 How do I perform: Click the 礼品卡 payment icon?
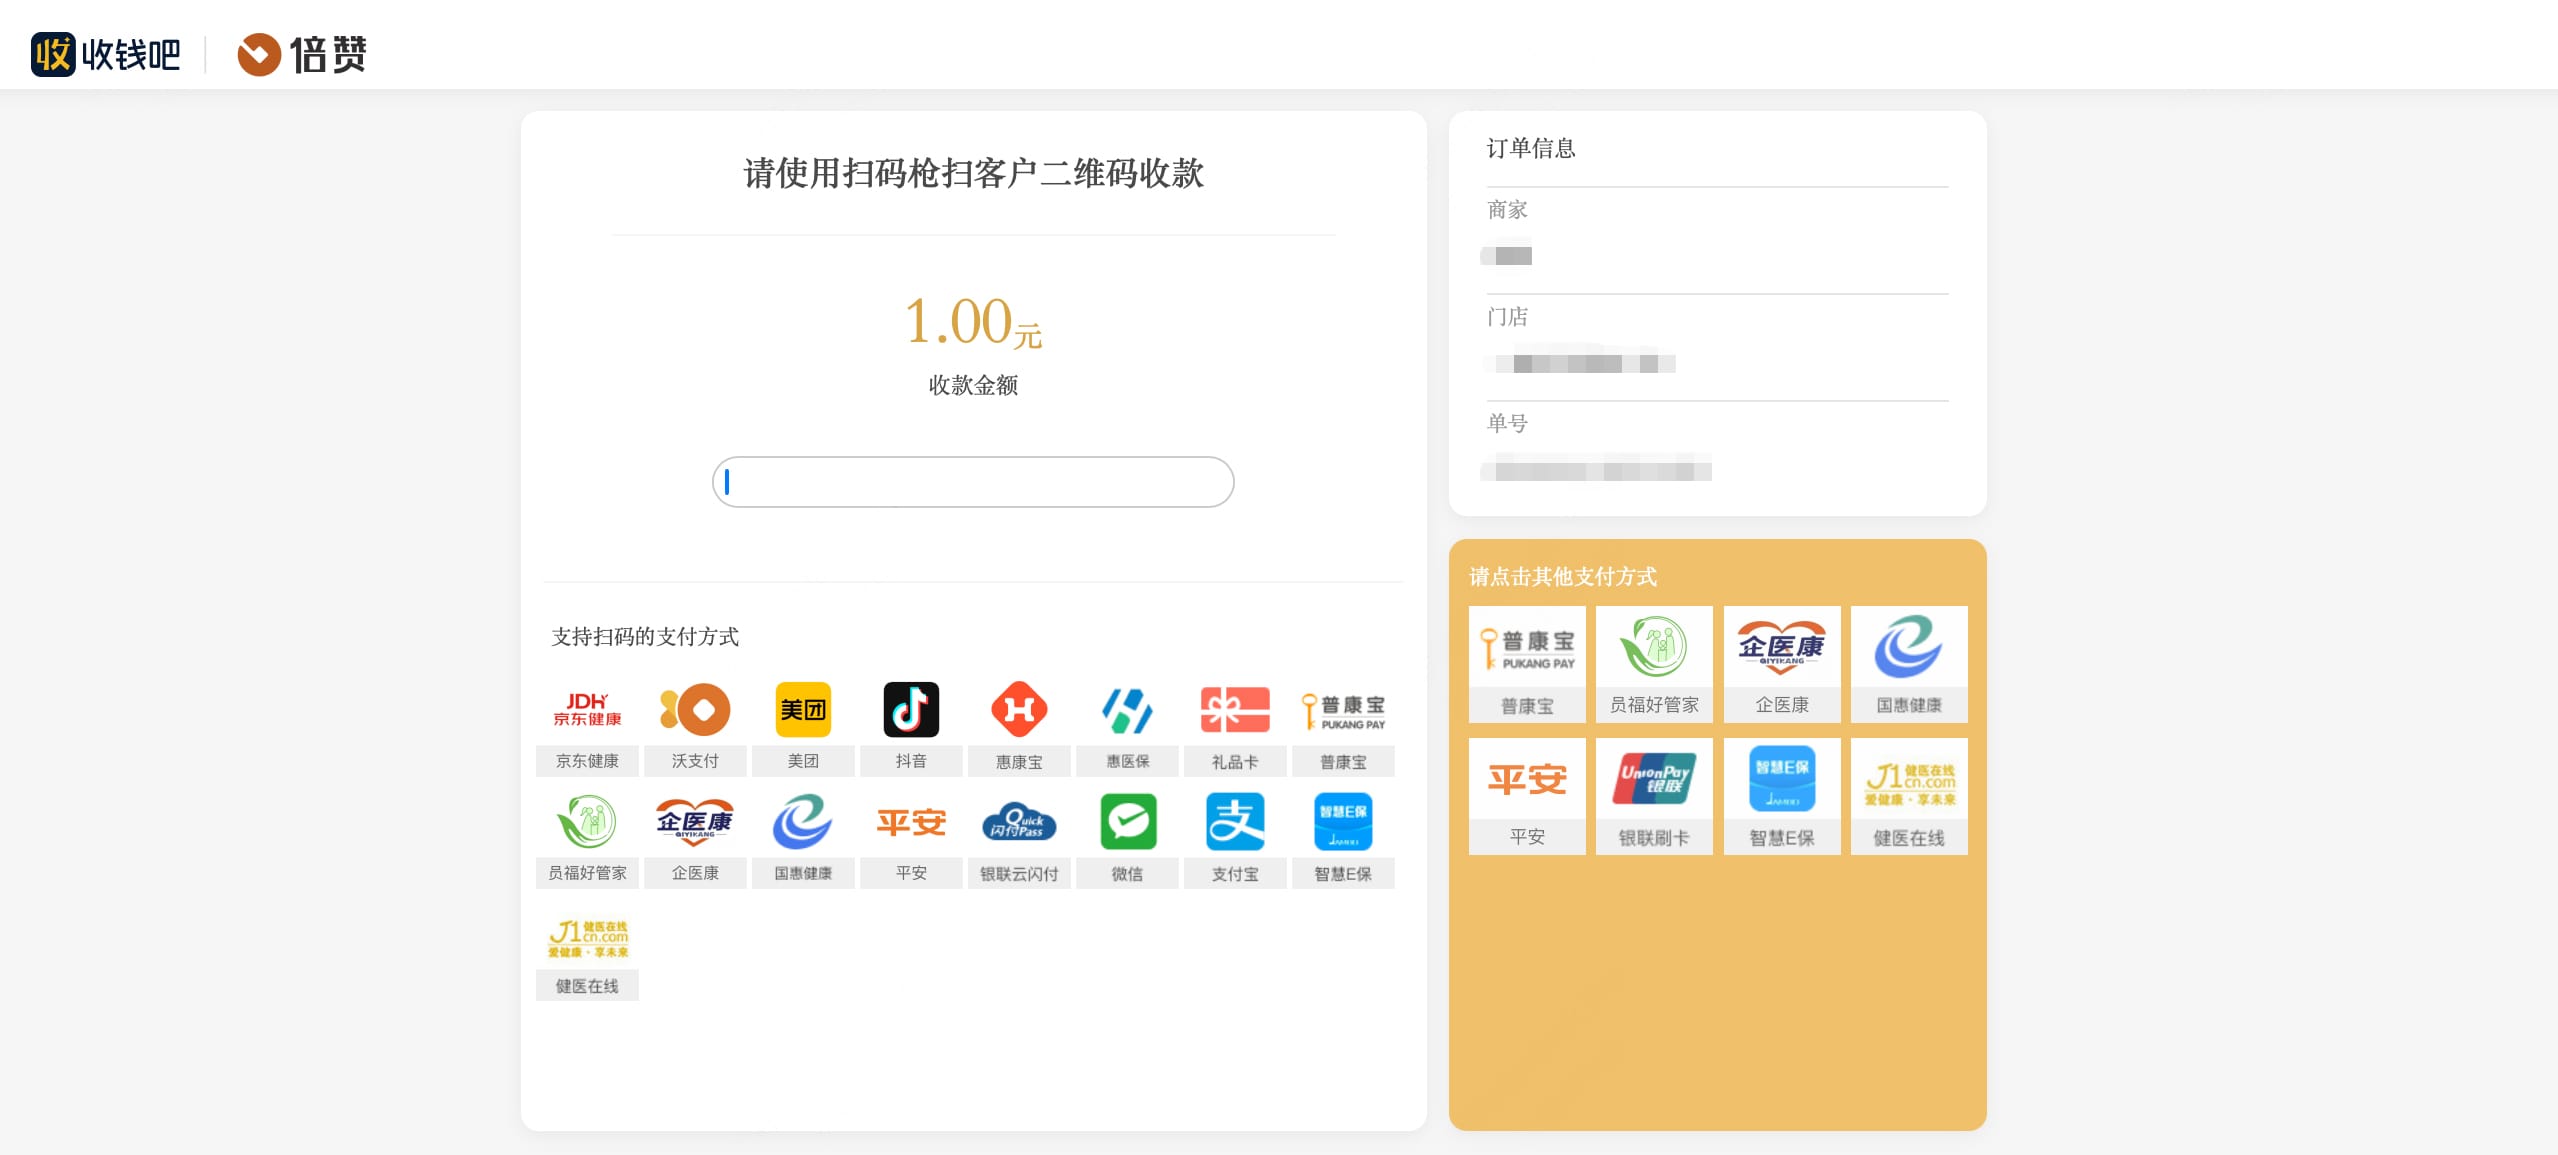click(1235, 709)
